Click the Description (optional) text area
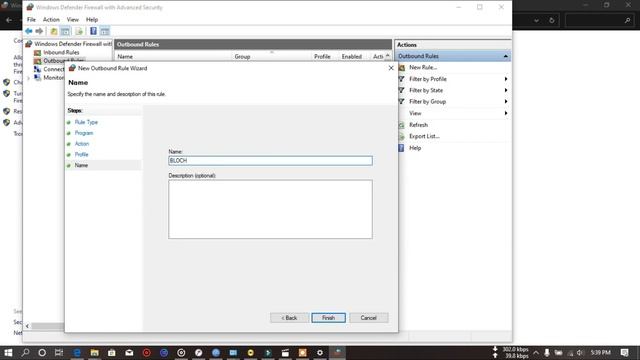The image size is (640, 360). (270, 209)
